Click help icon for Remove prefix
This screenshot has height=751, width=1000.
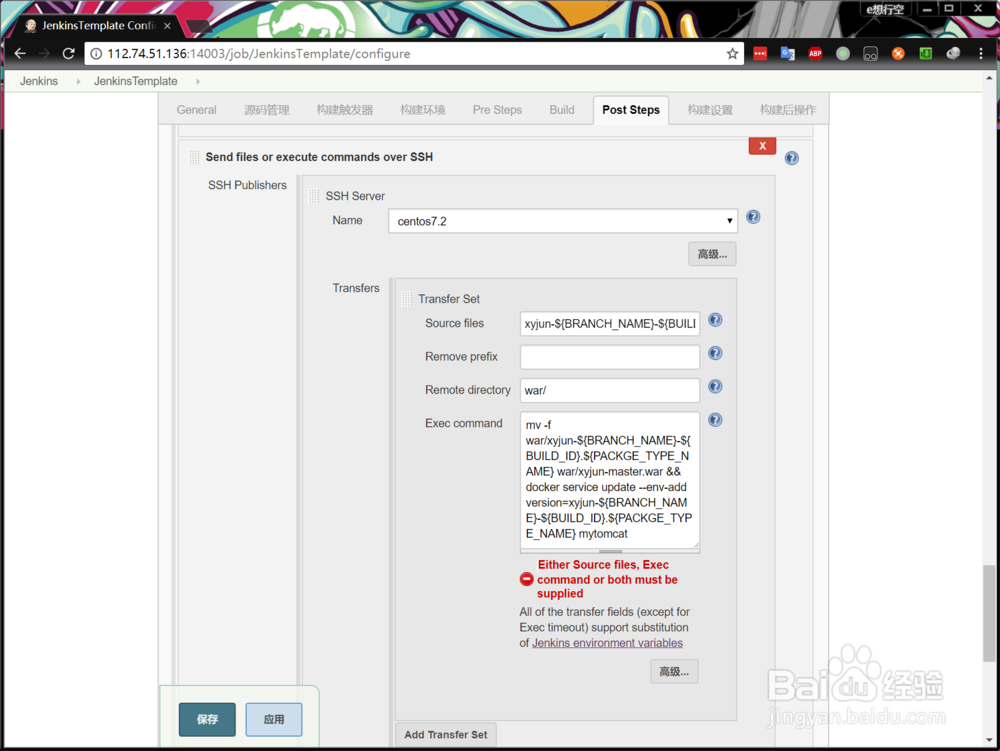[716, 353]
